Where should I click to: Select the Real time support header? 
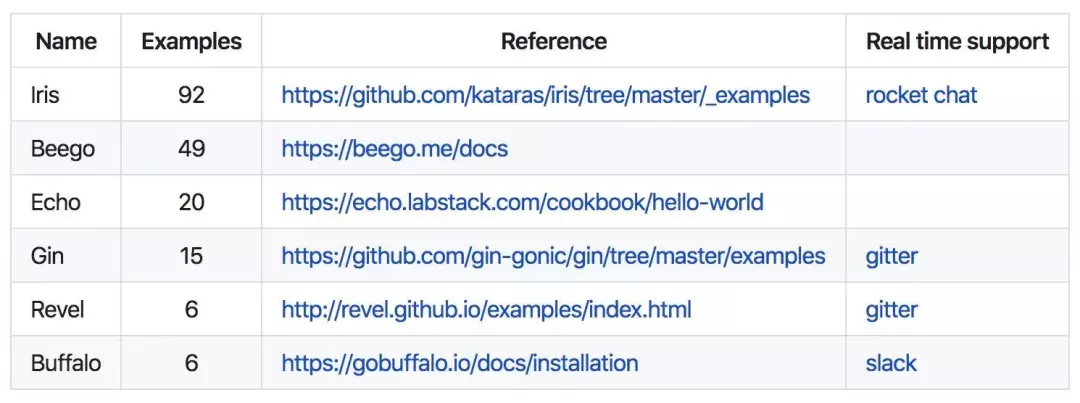[957, 41]
